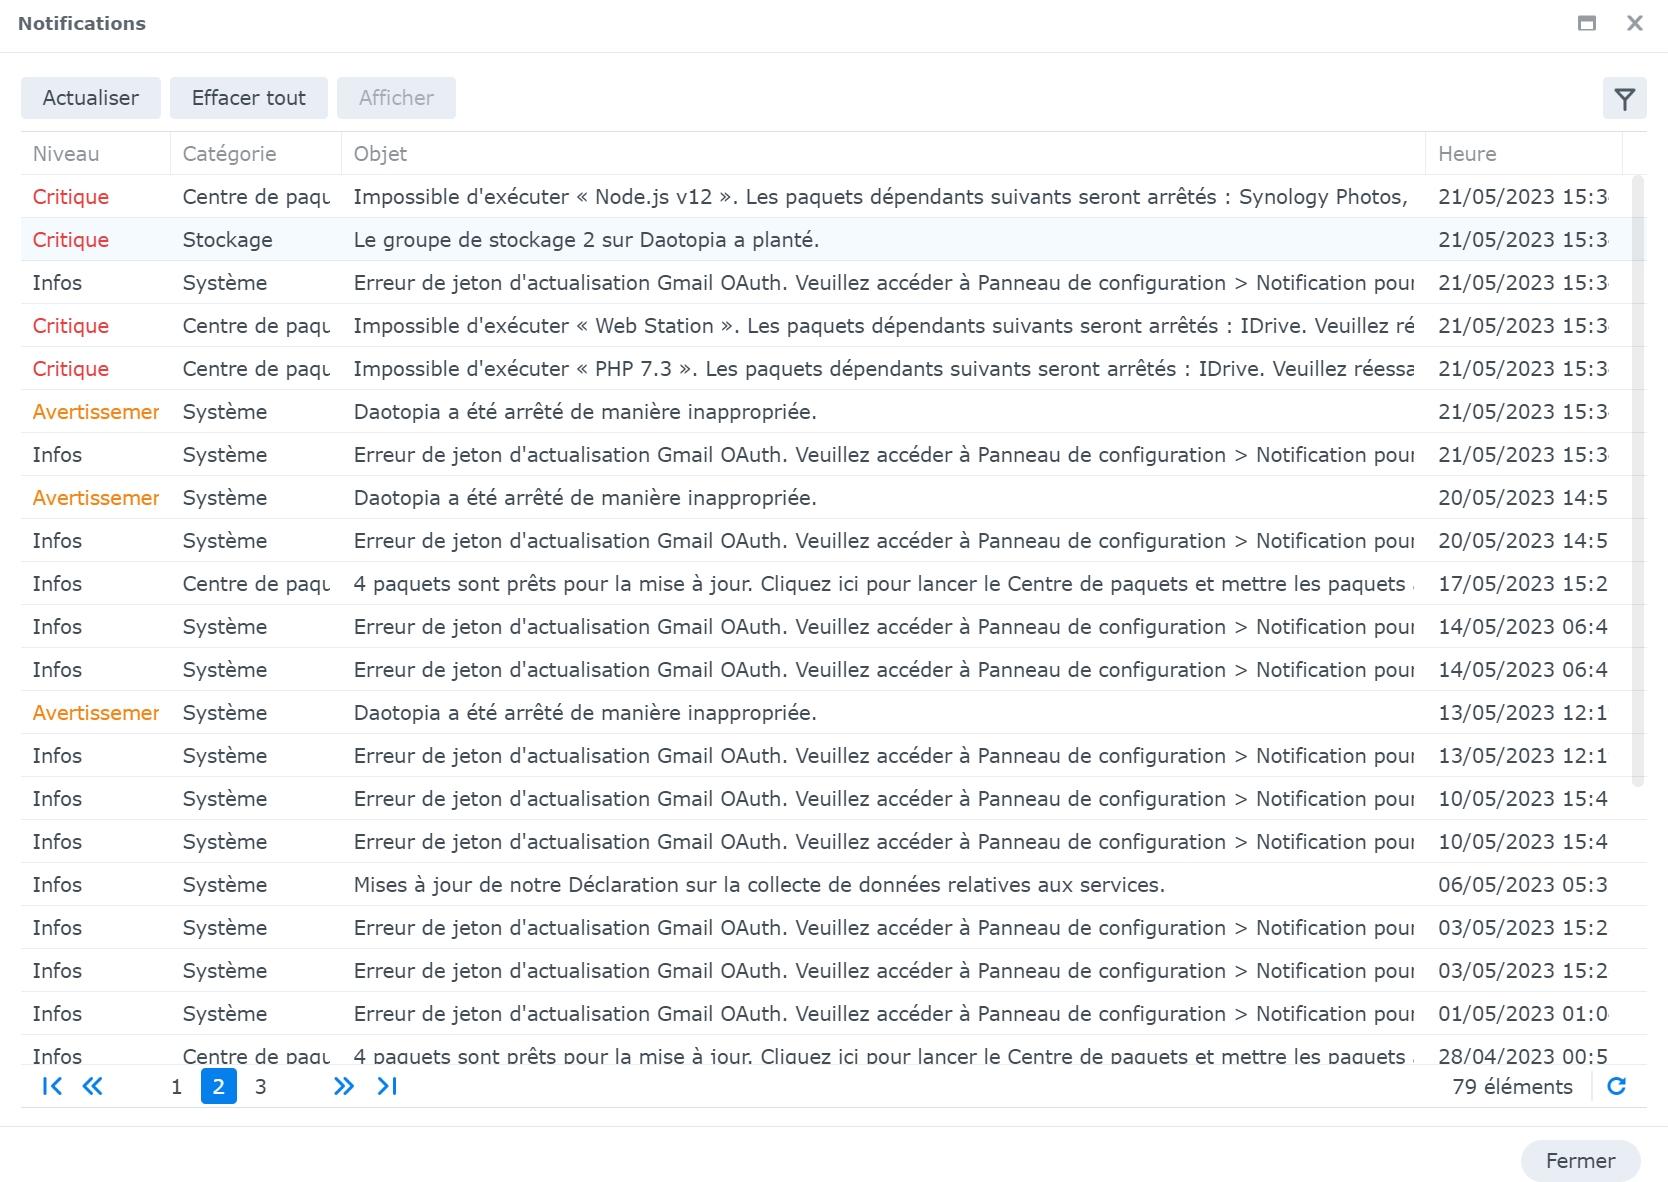Jump to the next page using double-chevron
This screenshot has width=1668, height=1182.
[x=343, y=1086]
